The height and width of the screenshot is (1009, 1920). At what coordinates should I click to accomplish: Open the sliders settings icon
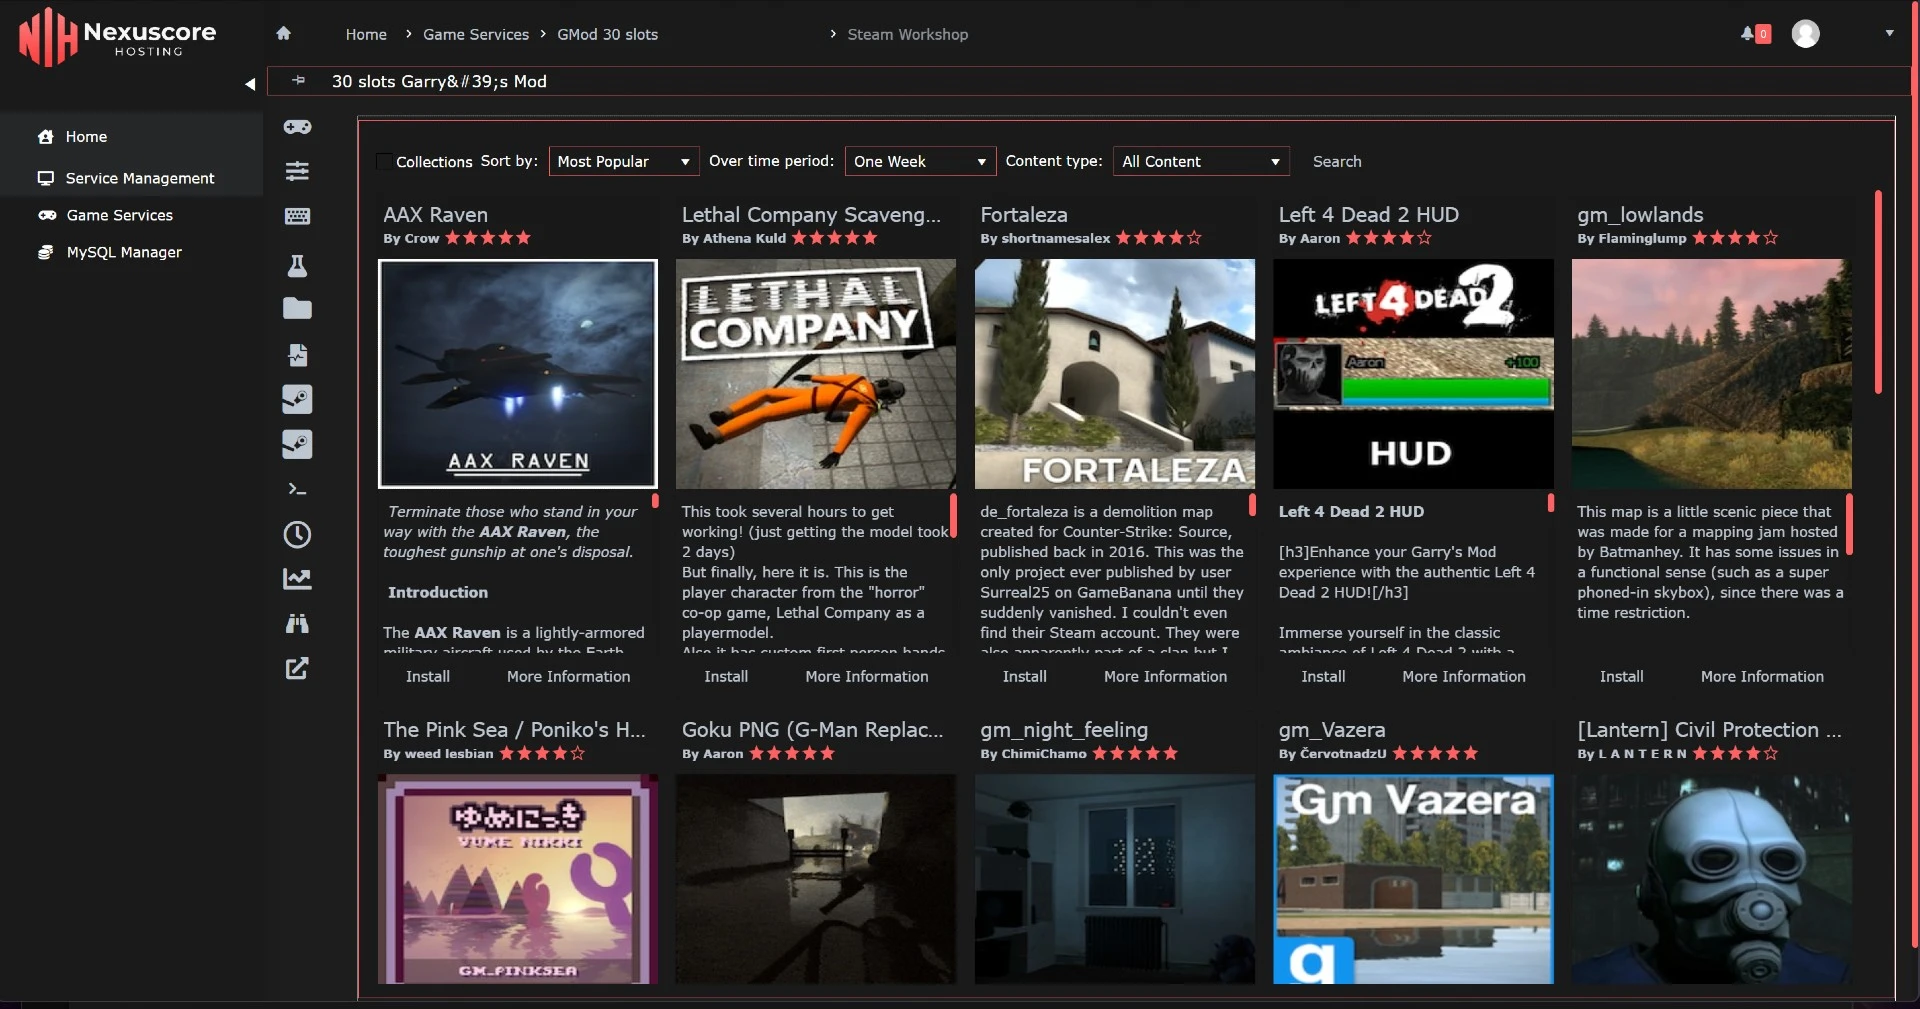coord(297,171)
